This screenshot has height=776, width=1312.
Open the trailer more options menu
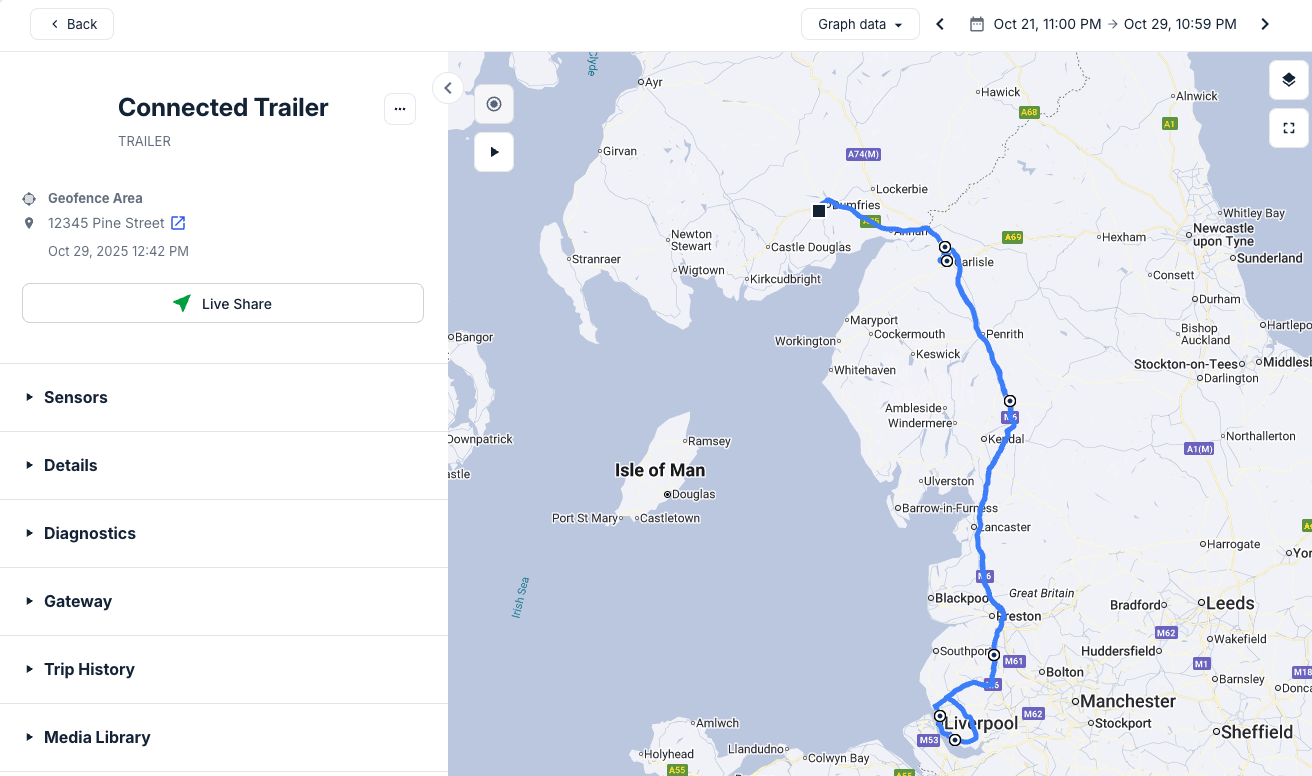click(x=400, y=109)
